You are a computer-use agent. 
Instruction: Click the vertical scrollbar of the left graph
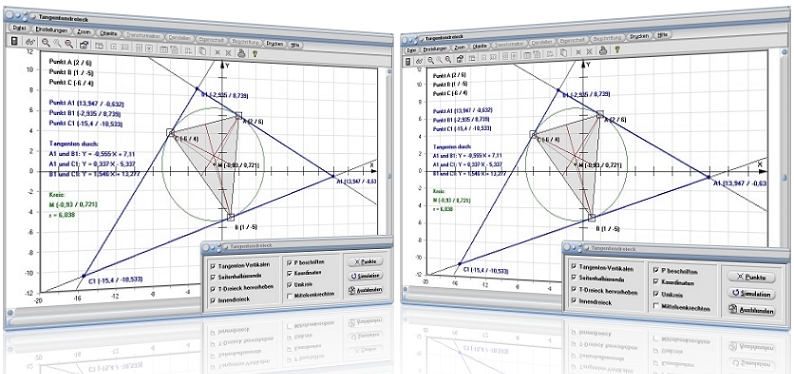[388, 152]
